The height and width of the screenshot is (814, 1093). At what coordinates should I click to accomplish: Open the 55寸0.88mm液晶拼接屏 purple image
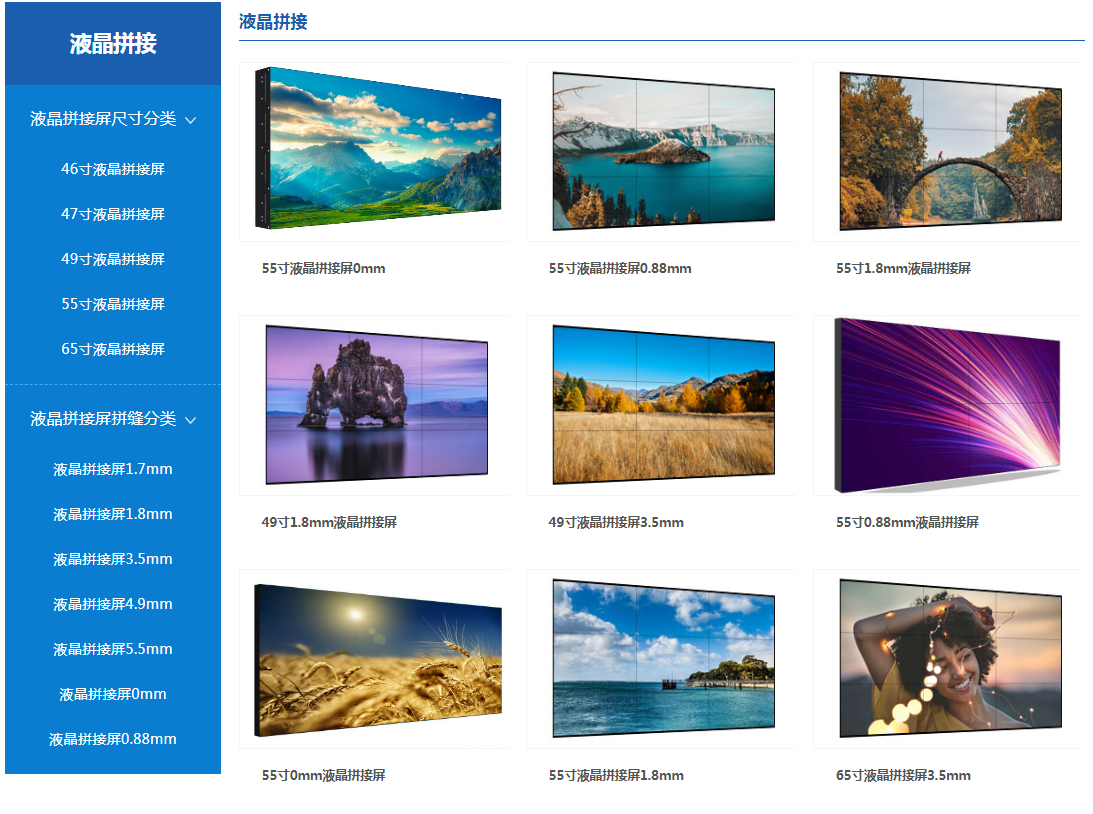pos(948,405)
